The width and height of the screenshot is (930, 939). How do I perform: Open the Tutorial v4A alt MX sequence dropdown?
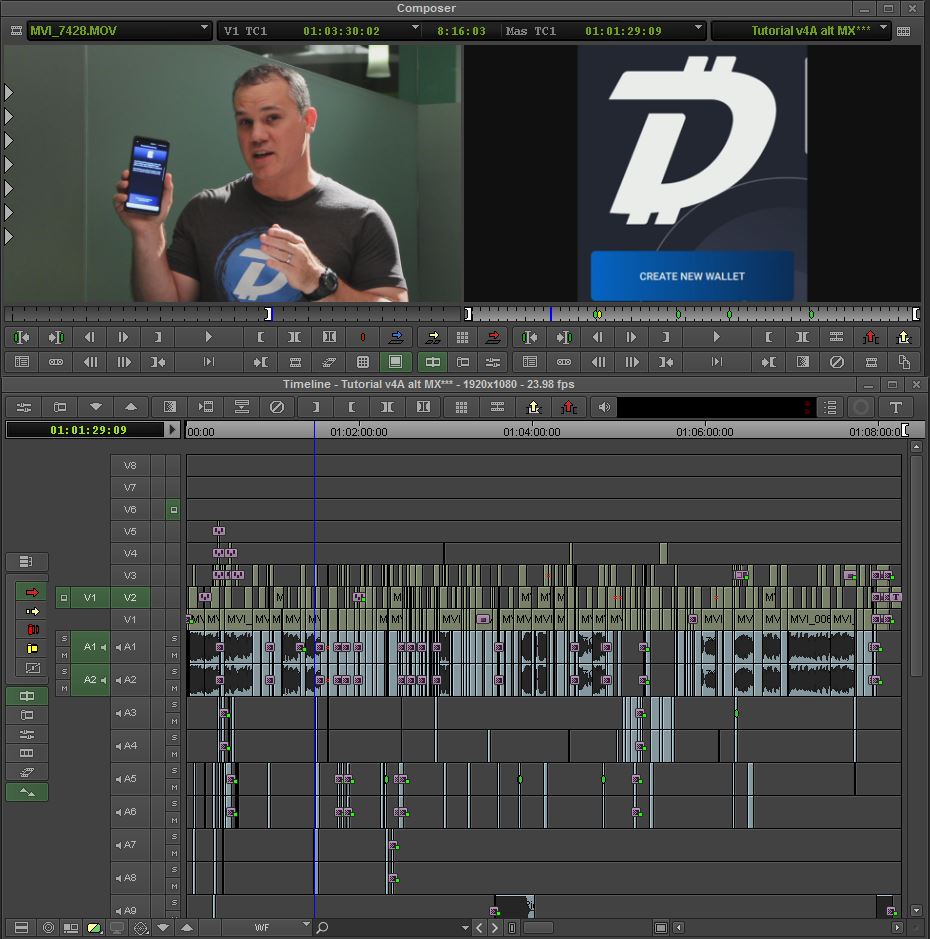pyautogui.click(x=883, y=28)
